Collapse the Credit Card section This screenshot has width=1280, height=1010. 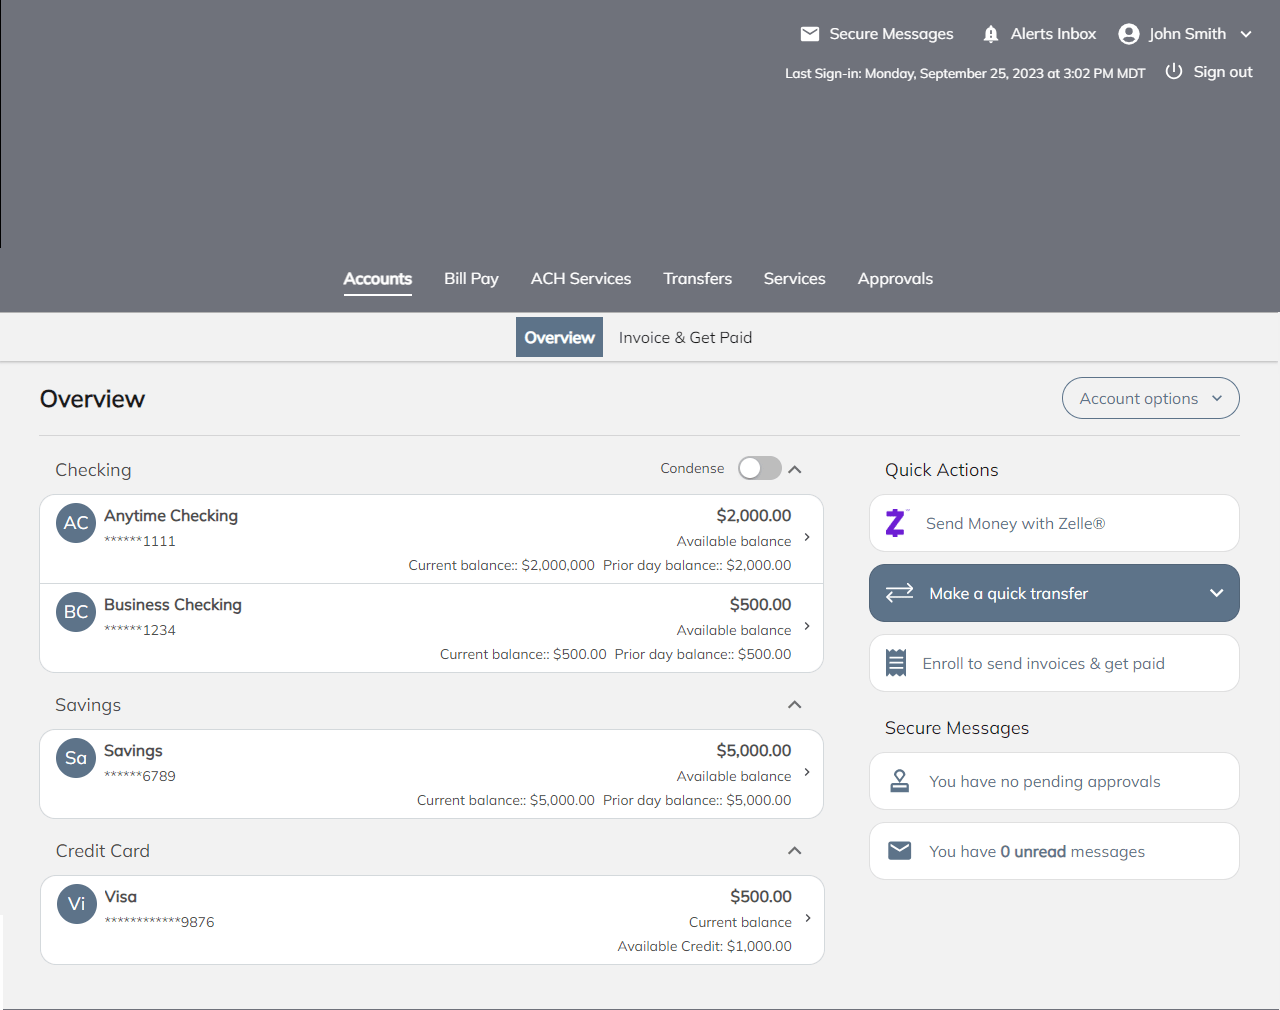pyautogui.click(x=795, y=850)
